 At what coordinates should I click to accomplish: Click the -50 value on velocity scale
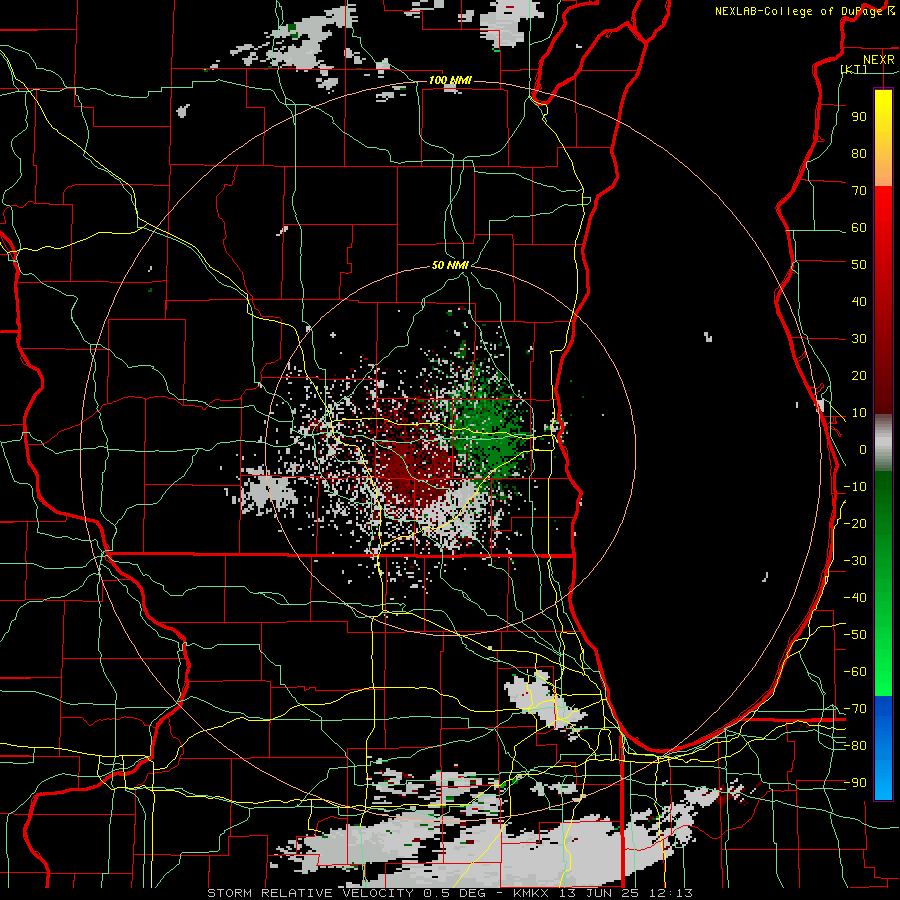(x=855, y=635)
